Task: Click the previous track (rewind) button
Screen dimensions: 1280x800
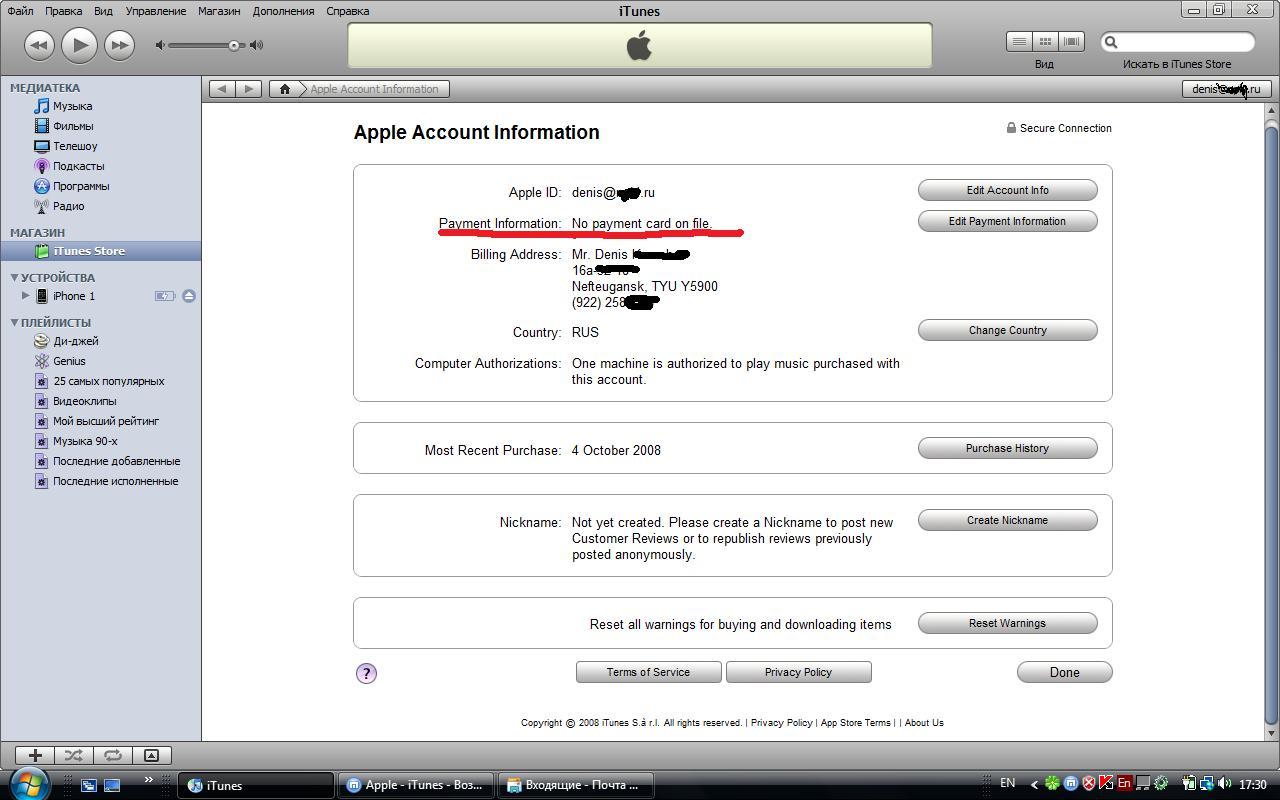Action: point(39,45)
